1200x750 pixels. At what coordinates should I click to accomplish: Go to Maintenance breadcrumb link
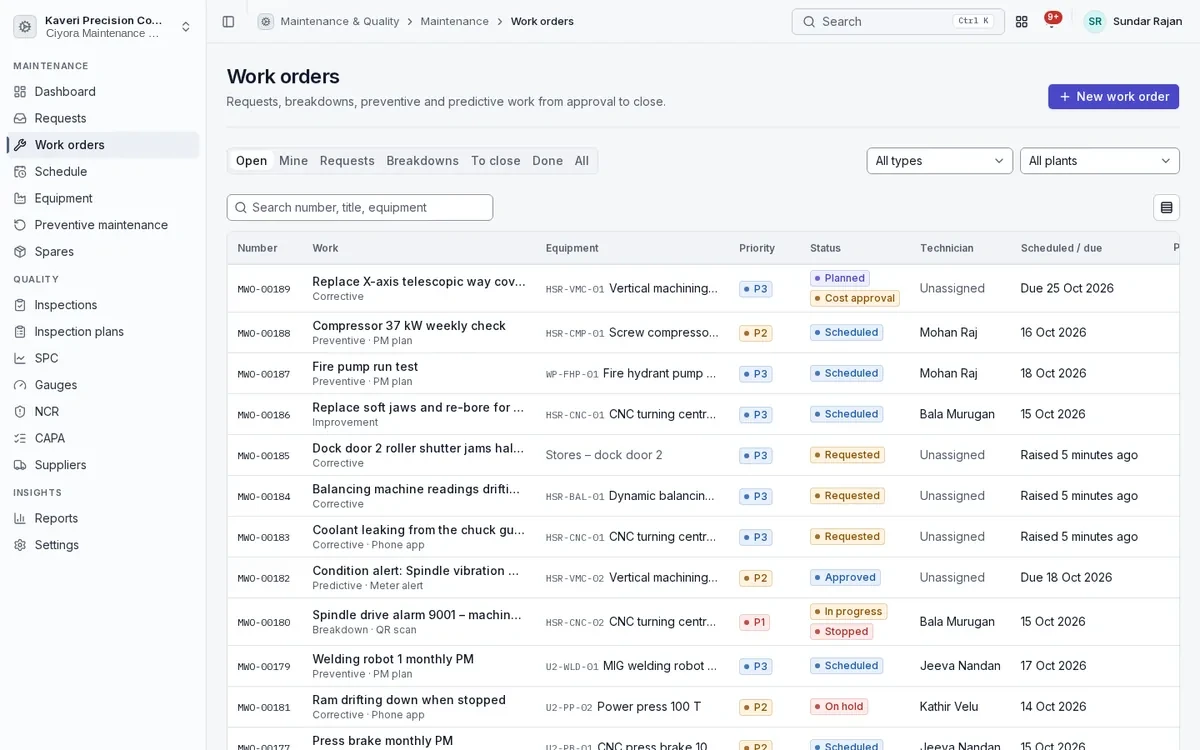[455, 21]
